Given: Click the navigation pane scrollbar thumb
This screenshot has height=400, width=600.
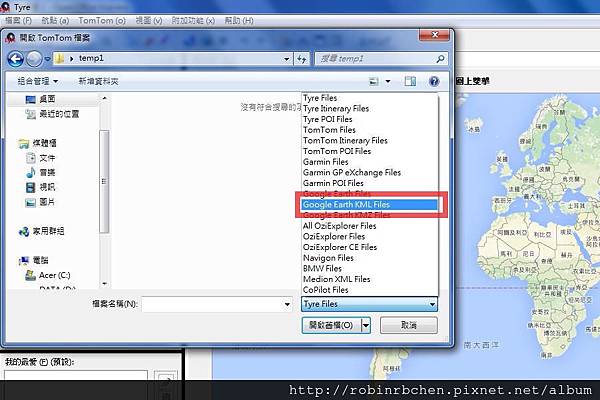Looking at the screenshot, I should 104,181.
